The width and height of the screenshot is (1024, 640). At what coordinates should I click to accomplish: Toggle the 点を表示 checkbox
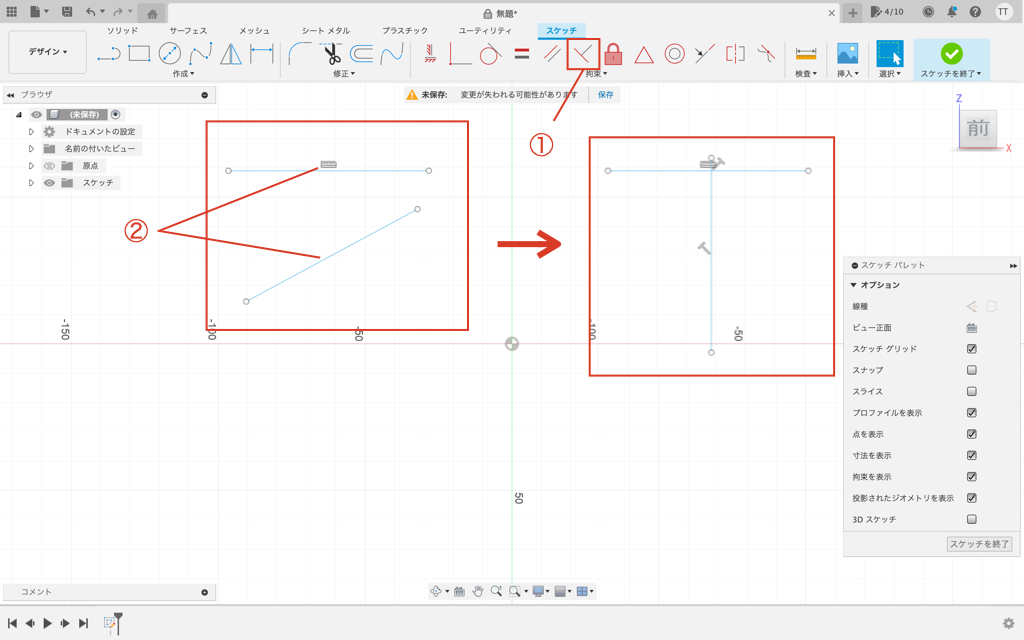pos(972,434)
